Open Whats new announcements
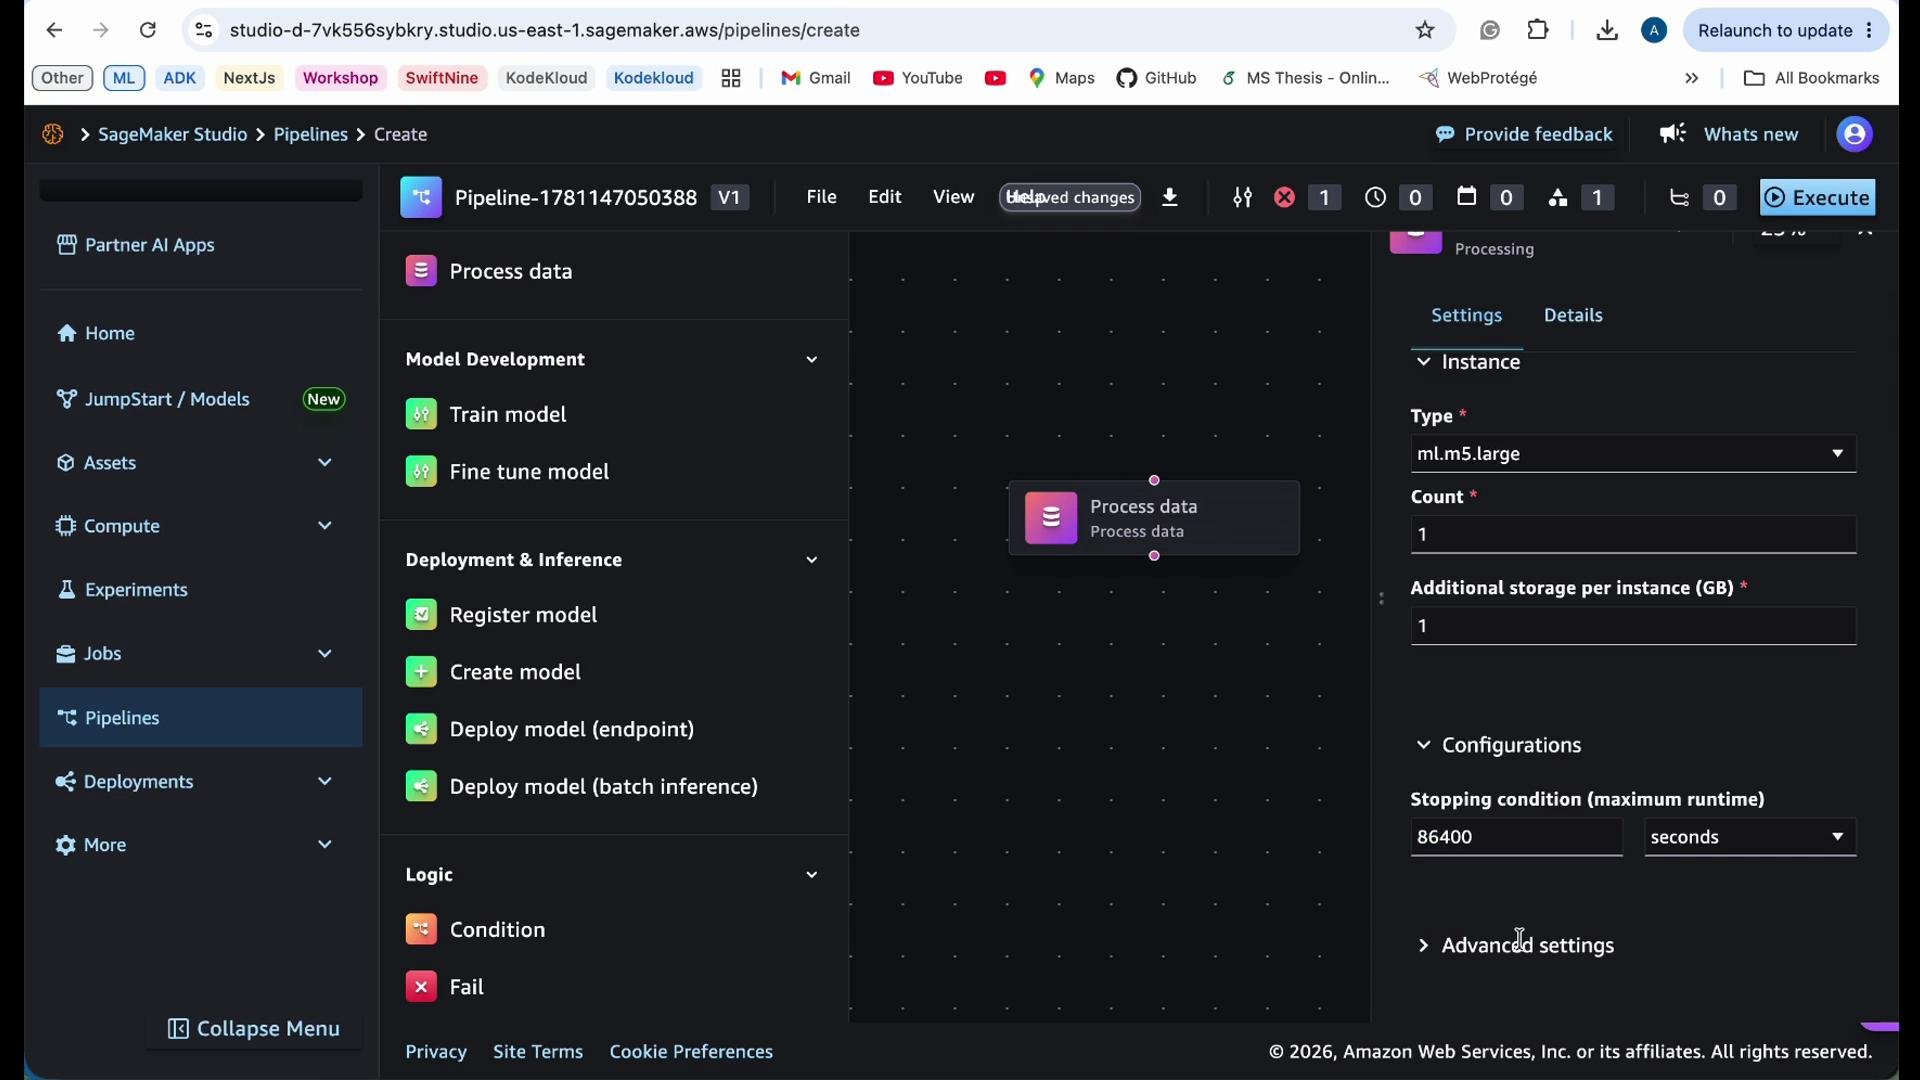Screen dimensions: 1920x1080 [1728, 134]
